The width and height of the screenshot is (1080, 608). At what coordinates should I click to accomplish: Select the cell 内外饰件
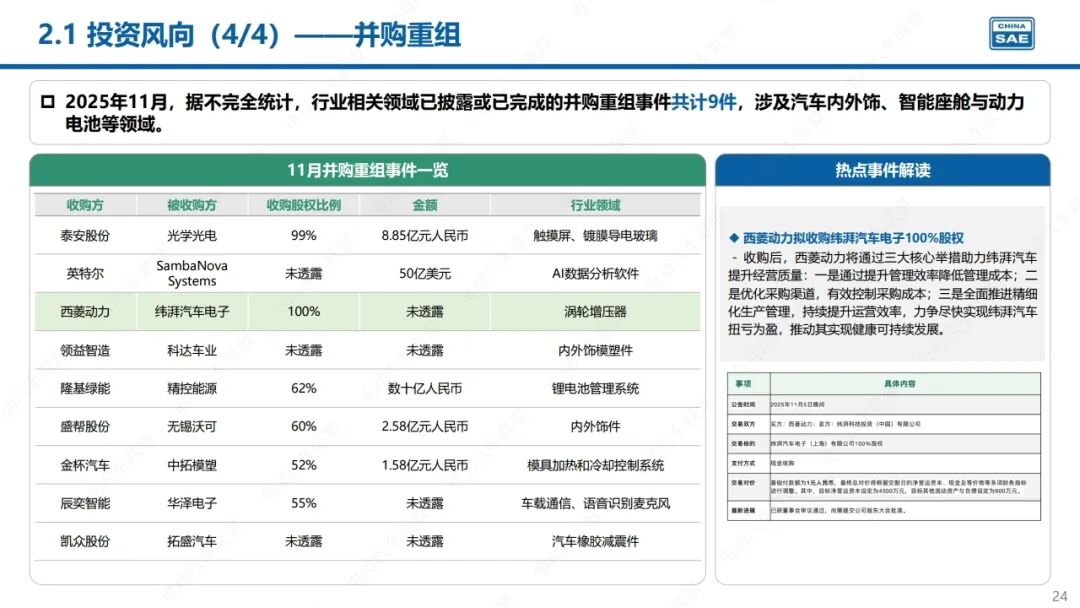(595, 427)
